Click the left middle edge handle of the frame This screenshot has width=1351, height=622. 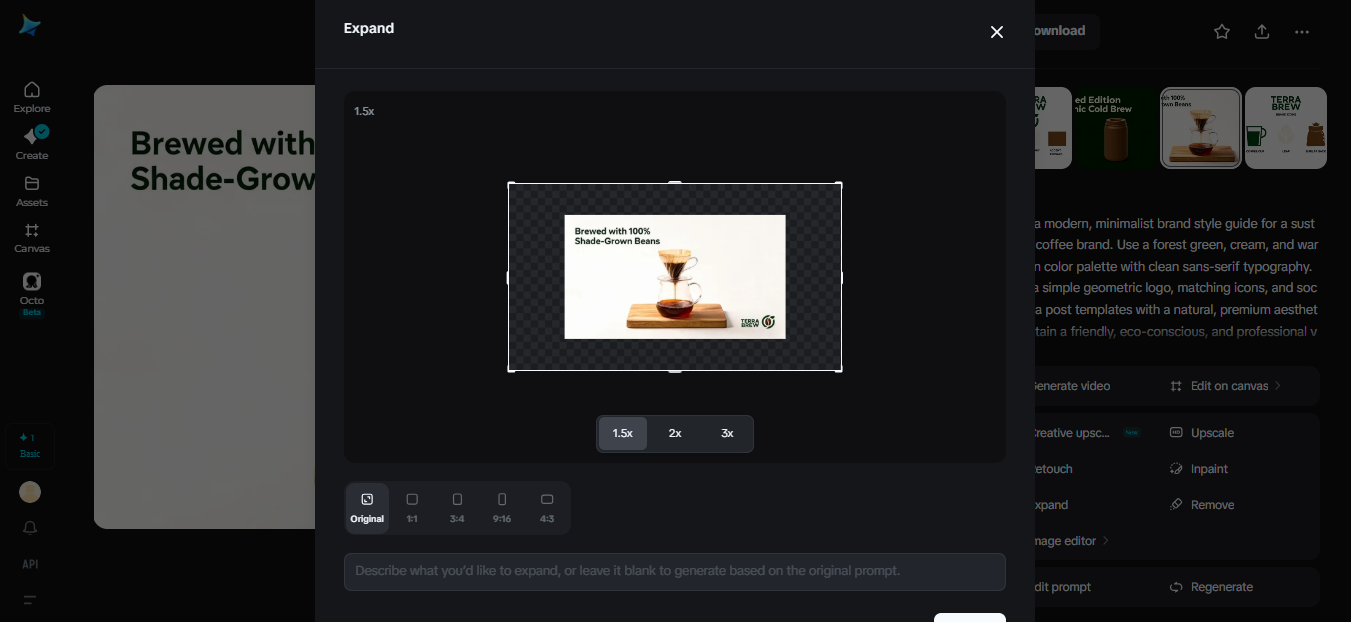click(x=510, y=277)
